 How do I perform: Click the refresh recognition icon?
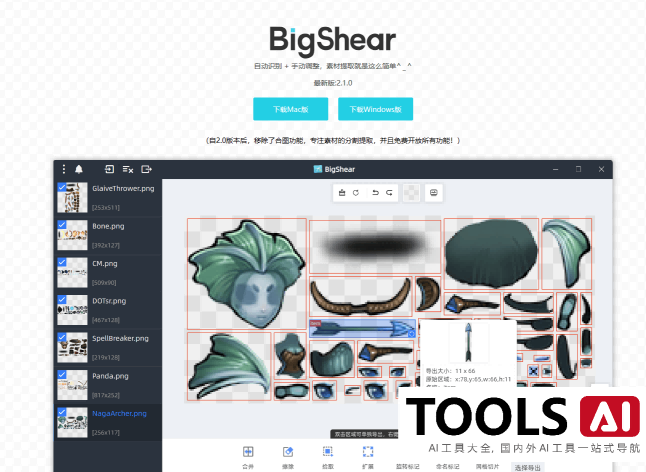pos(356,193)
